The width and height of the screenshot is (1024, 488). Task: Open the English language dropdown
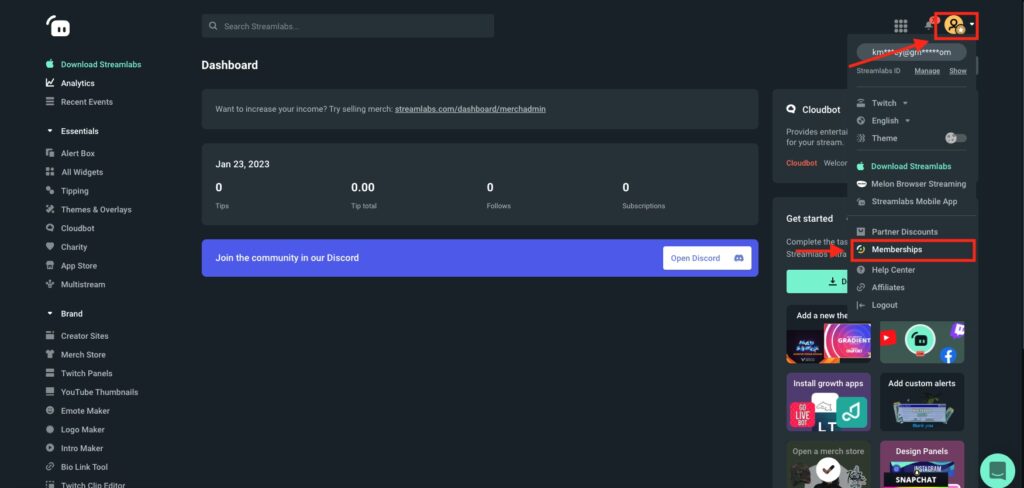pyautogui.click(x=891, y=121)
